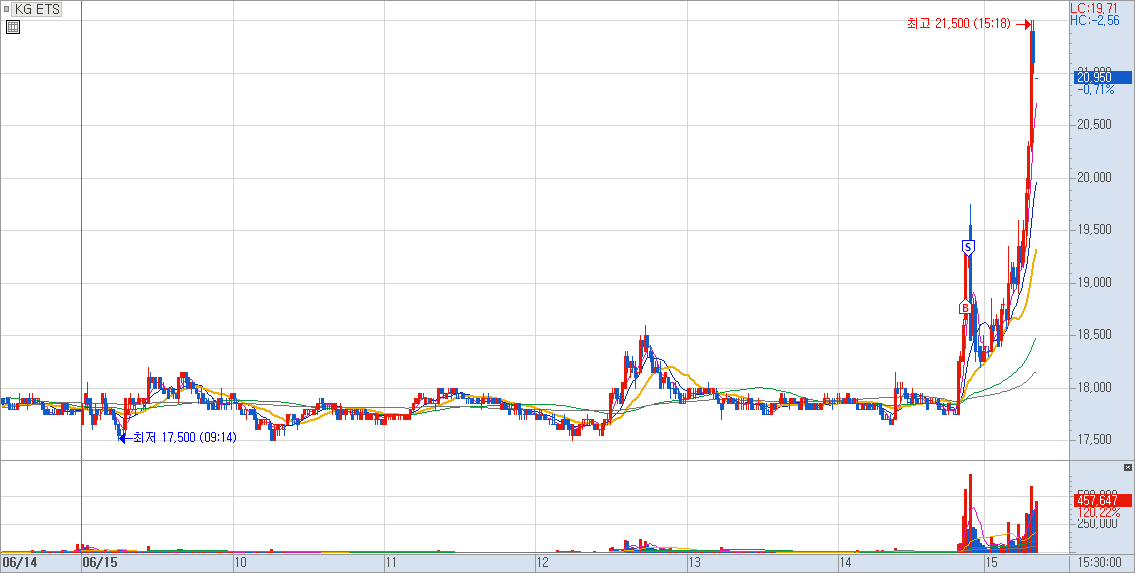Click the -0.71% change value

(1095, 90)
